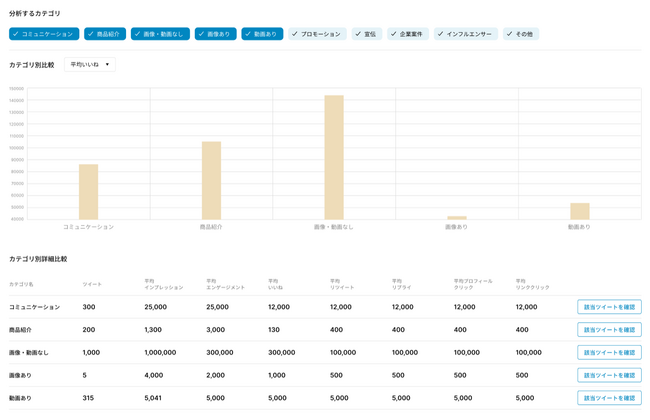View matching tweets for the 画像あり row
Viewport: 650px width, 420px height.
click(x=608, y=376)
